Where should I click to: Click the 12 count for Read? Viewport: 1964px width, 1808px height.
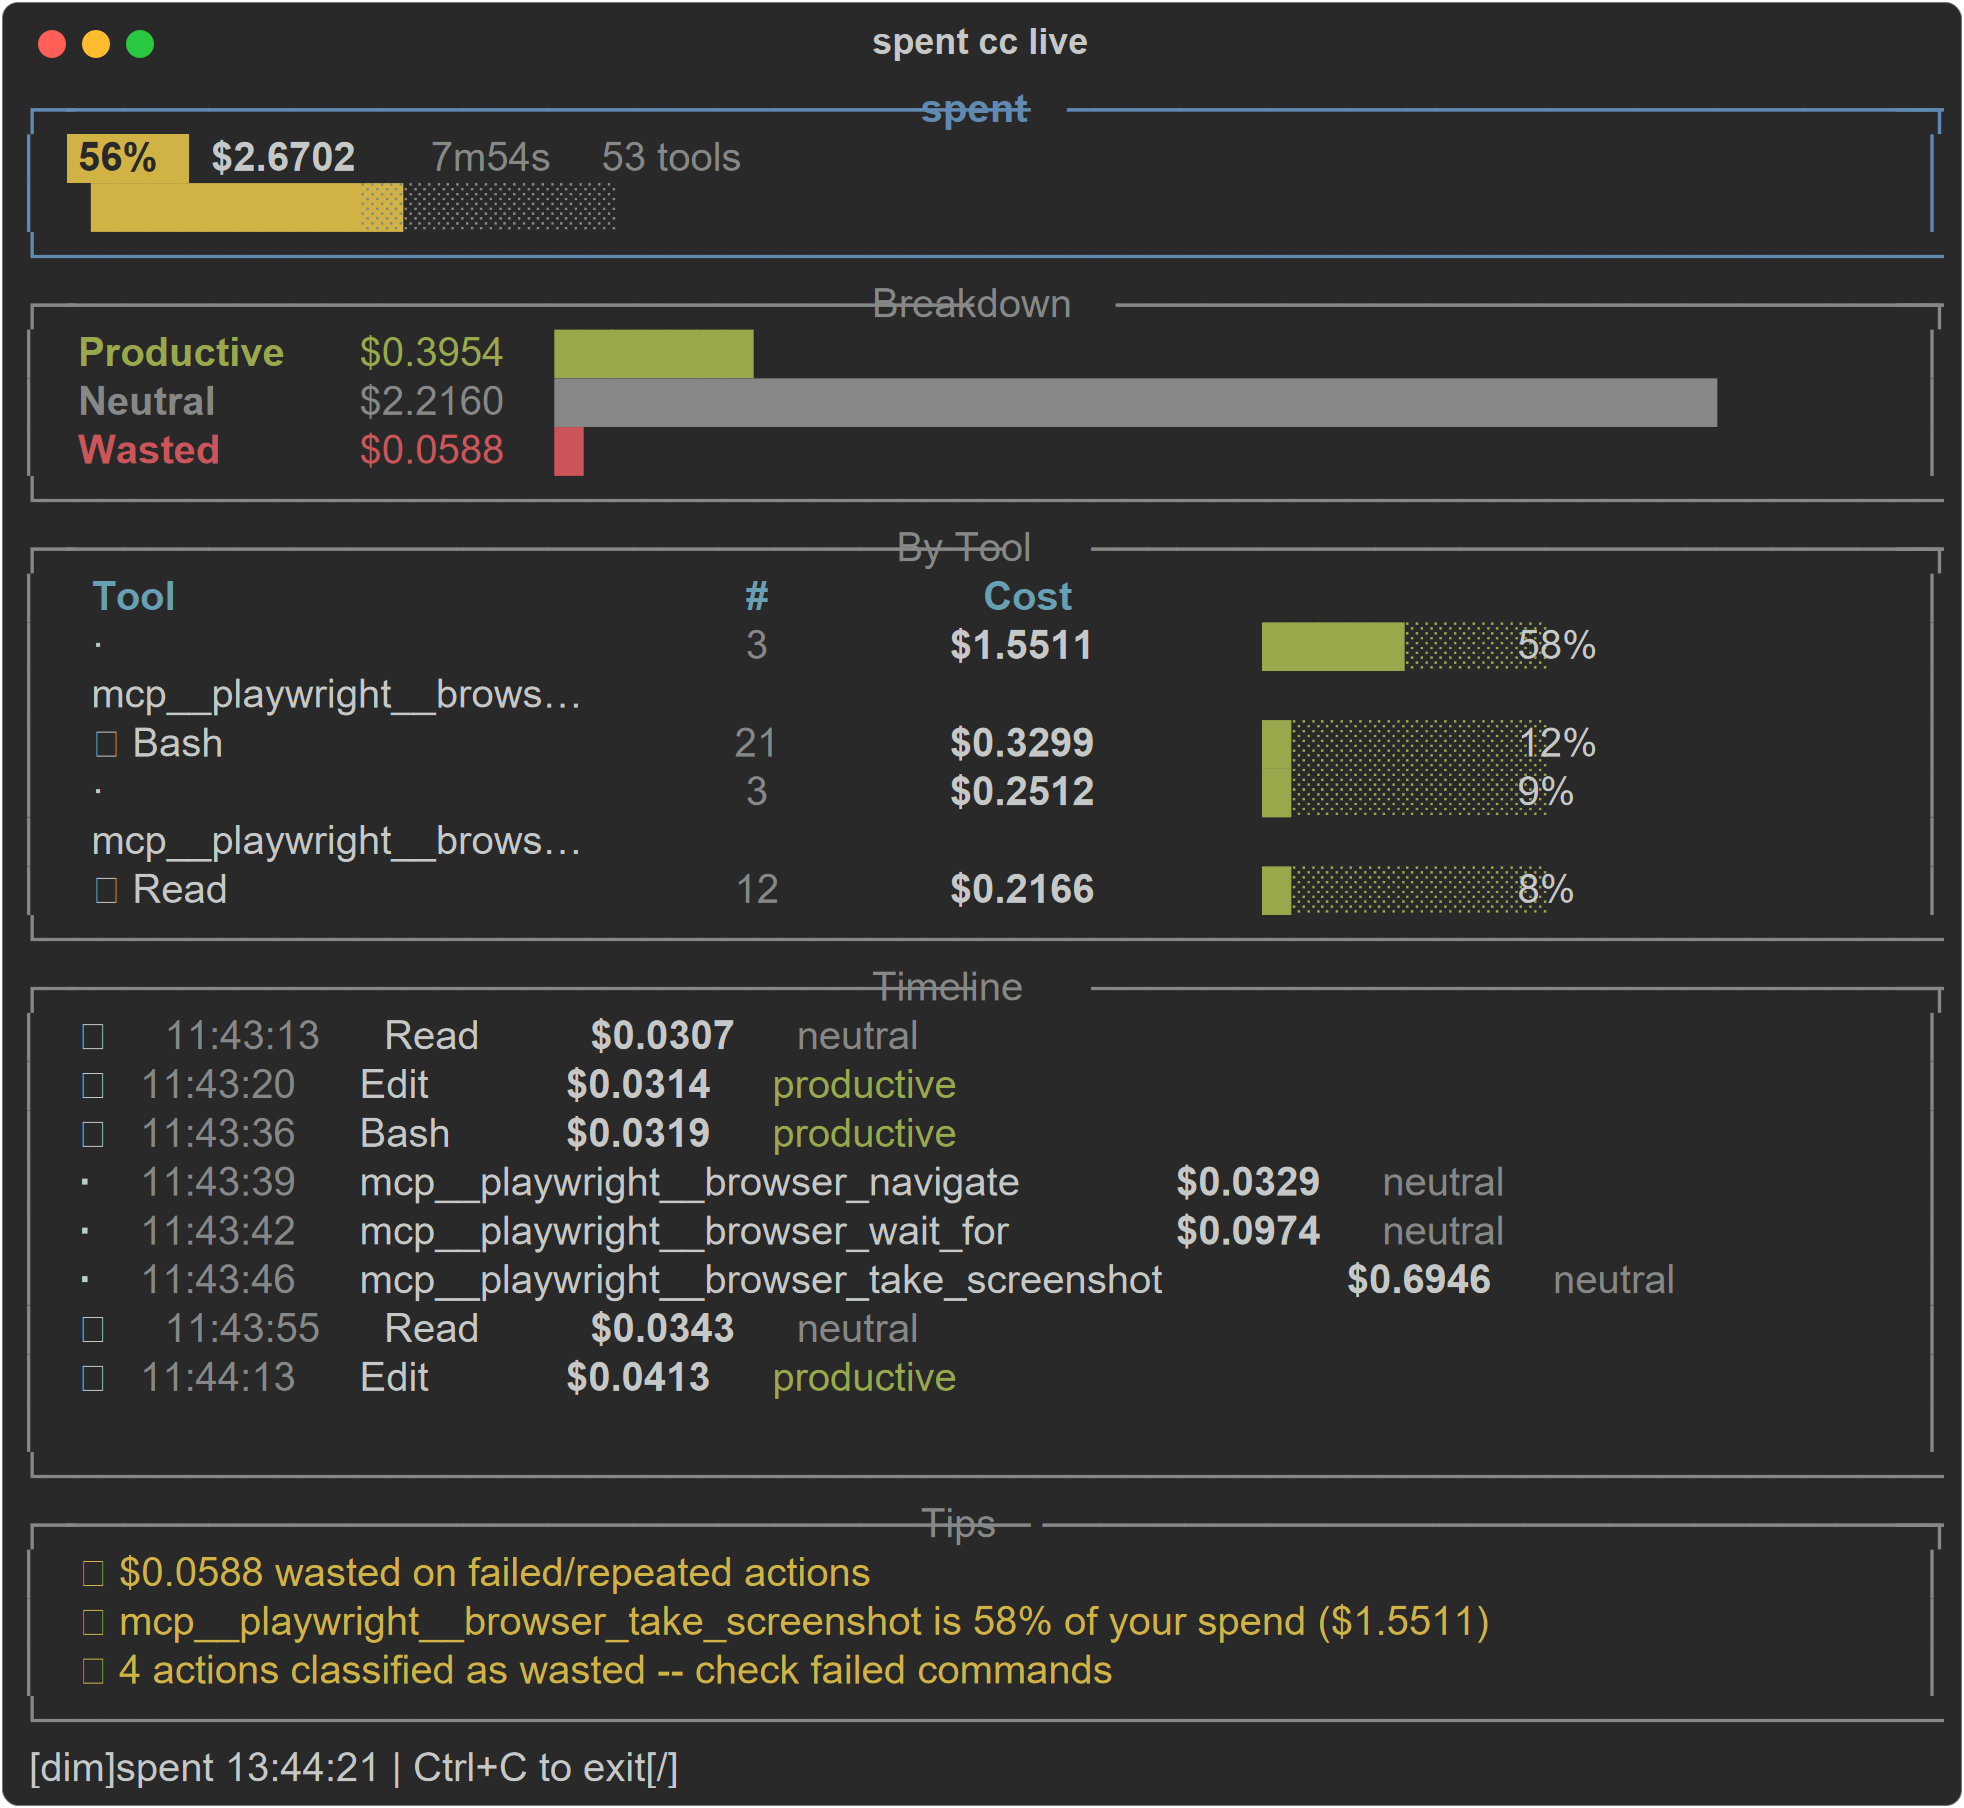pos(757,890)
